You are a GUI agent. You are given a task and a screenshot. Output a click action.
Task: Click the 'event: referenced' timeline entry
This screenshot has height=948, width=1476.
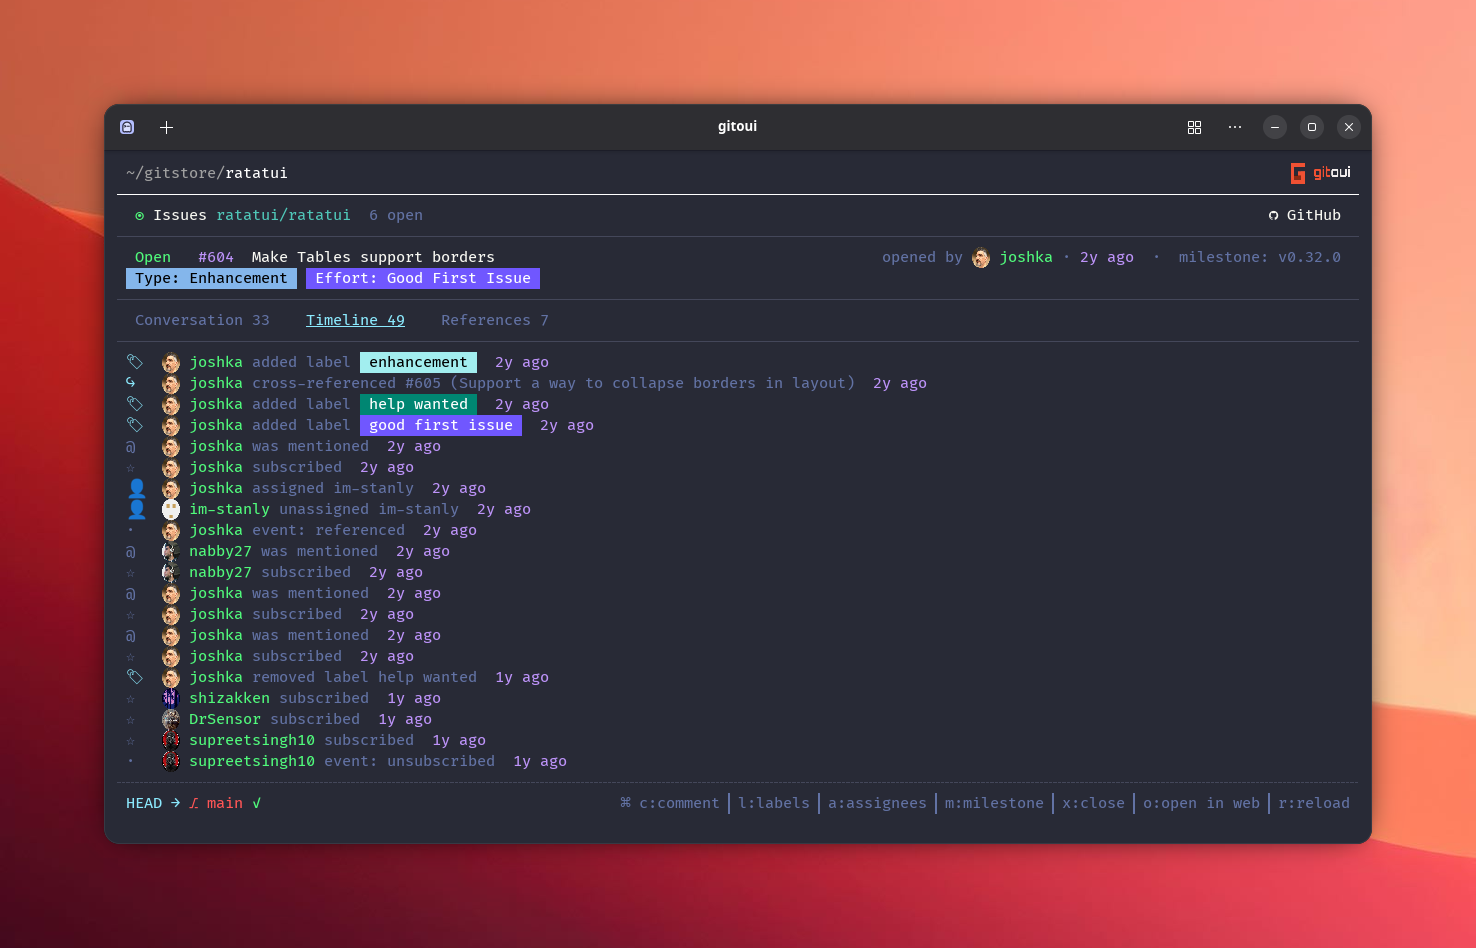[328, 530]
